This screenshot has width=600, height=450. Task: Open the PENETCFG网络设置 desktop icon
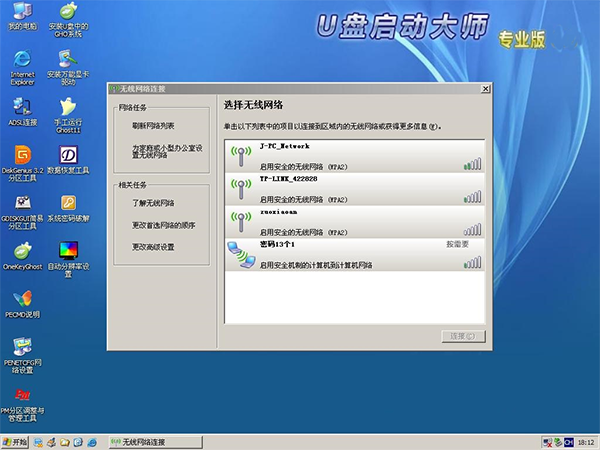(22, 346)
